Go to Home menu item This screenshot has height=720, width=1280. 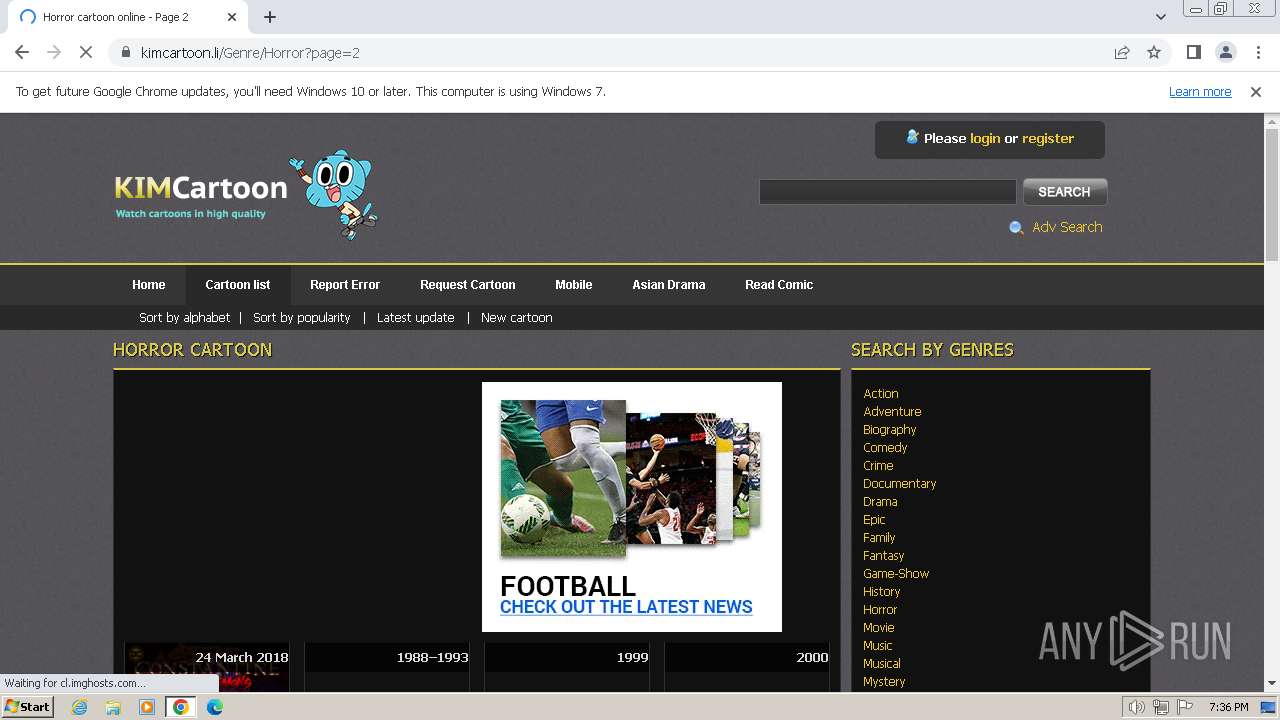coord(149,285)
